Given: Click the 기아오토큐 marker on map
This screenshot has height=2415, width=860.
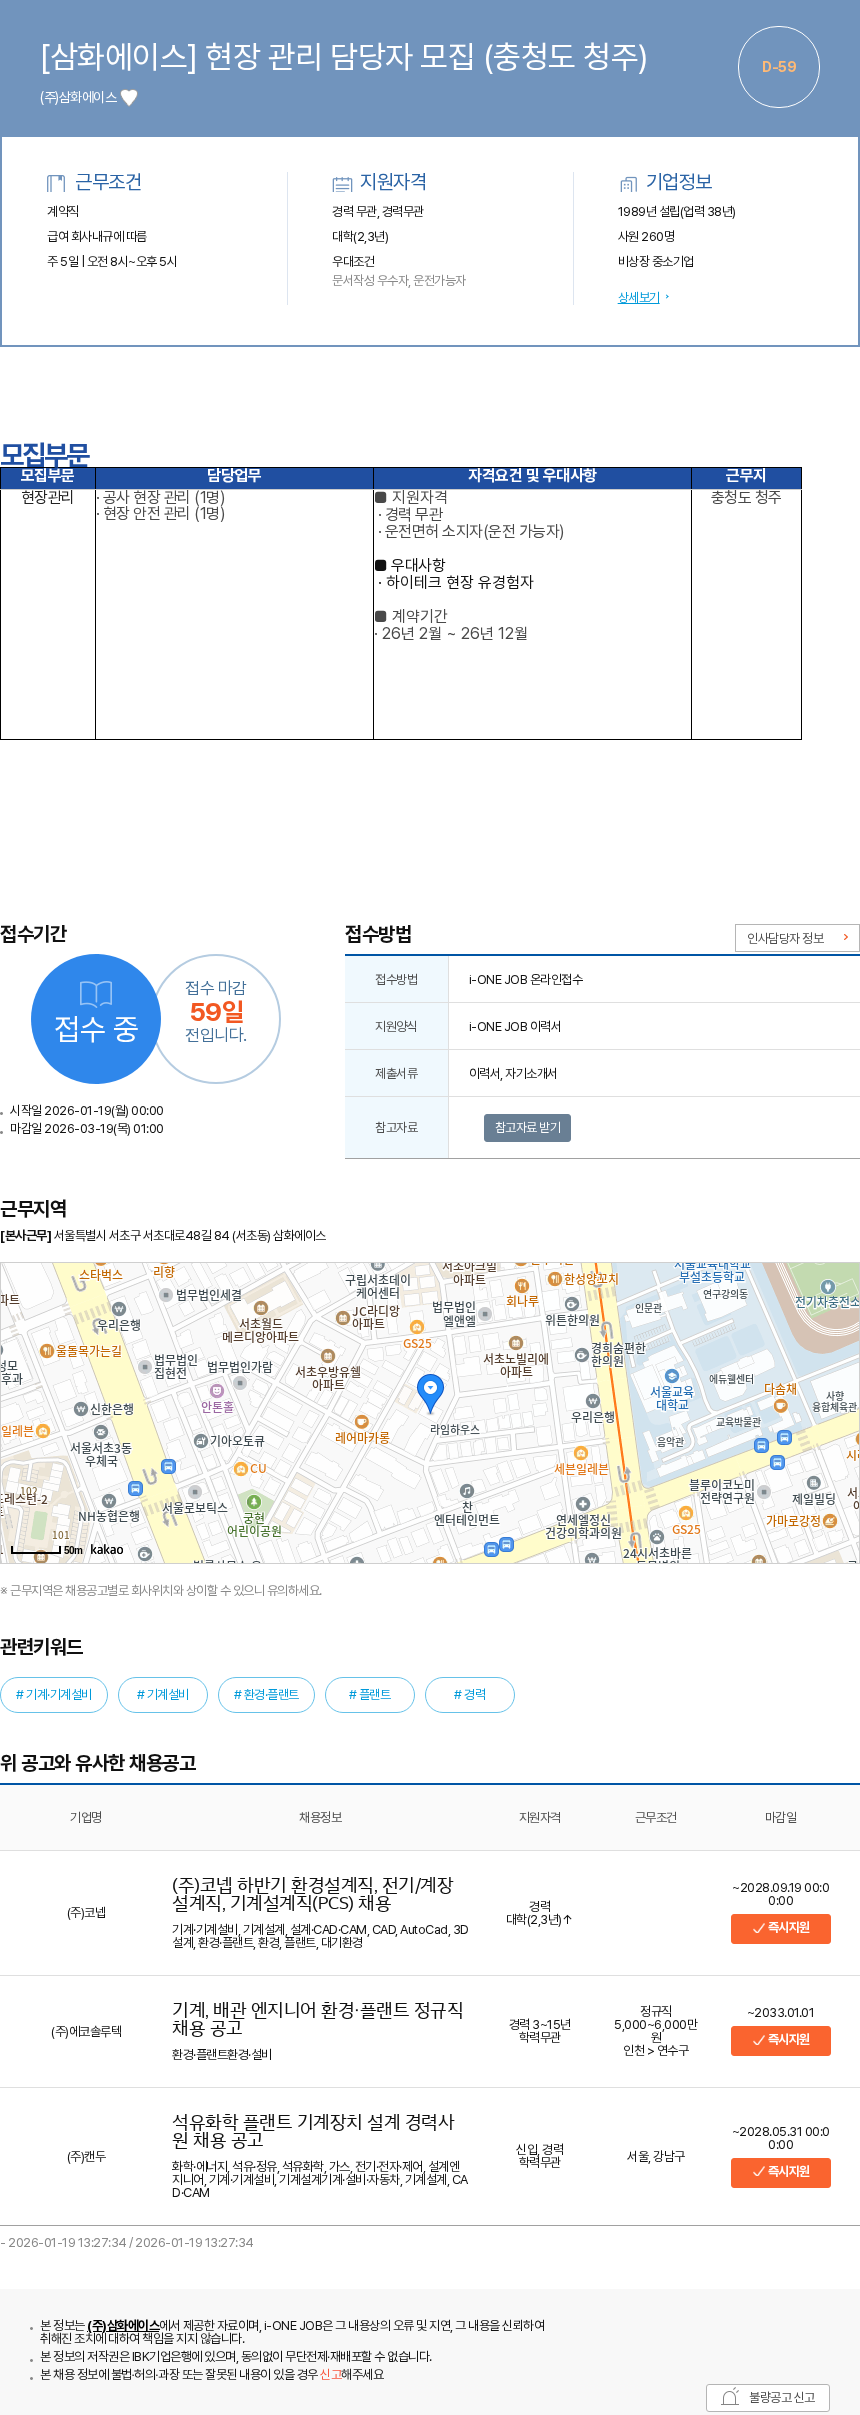Looking at the screenshot, I should point(200,1441).
